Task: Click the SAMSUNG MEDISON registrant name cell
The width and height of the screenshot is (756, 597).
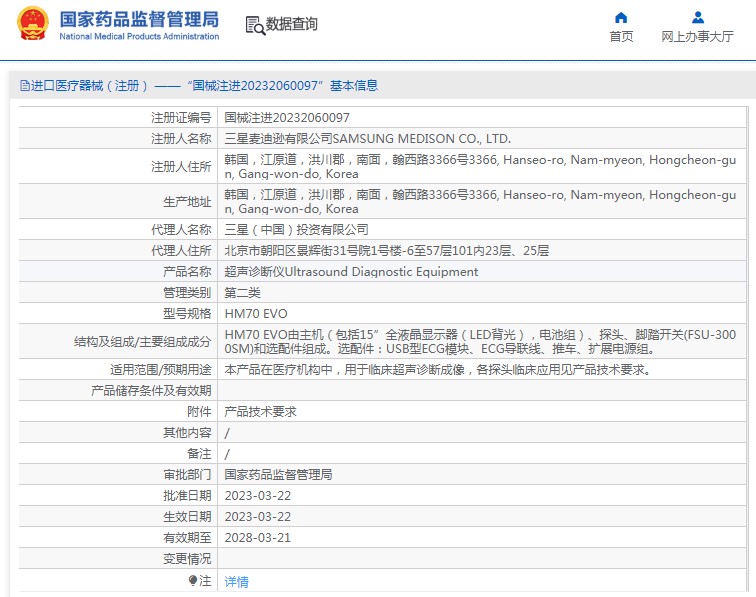Action: click(x=367, y=138)
